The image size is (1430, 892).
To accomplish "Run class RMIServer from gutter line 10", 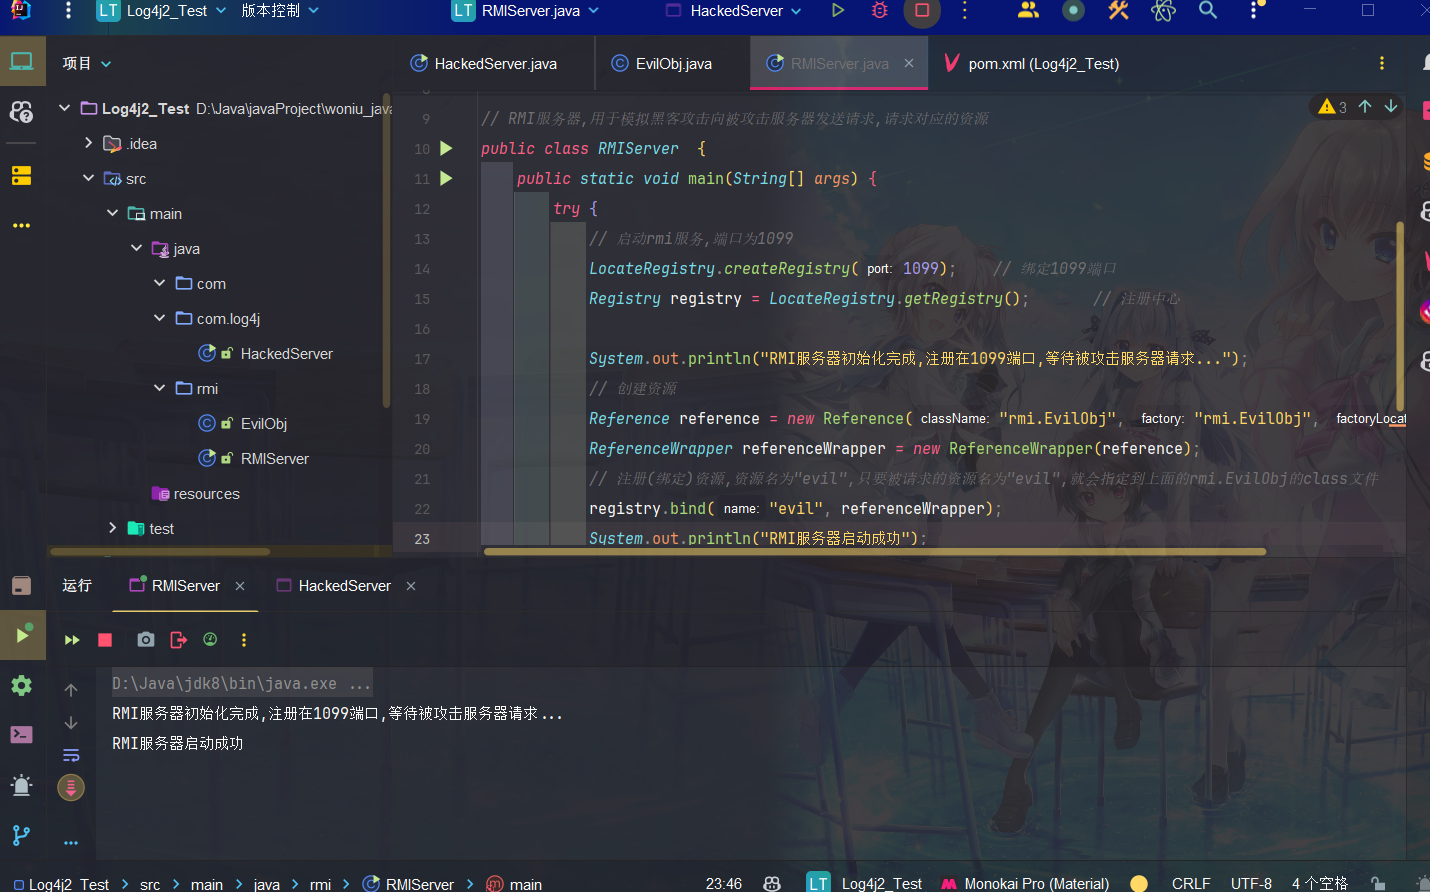I will pos(447,148).
